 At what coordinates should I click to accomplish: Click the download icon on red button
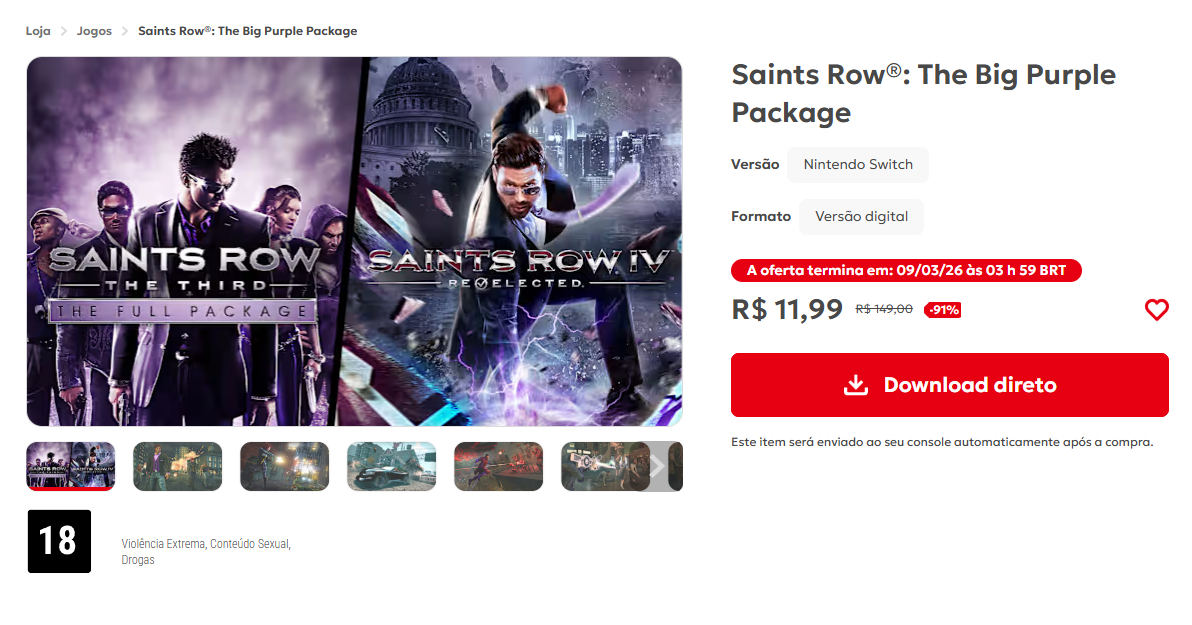[x=855, y=385]
